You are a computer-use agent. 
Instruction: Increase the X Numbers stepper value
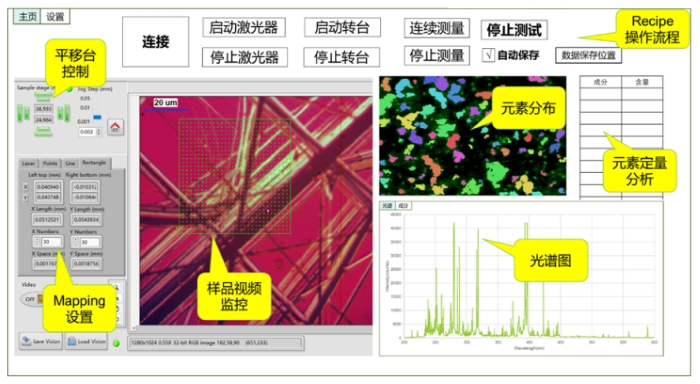tap(37, 239)
